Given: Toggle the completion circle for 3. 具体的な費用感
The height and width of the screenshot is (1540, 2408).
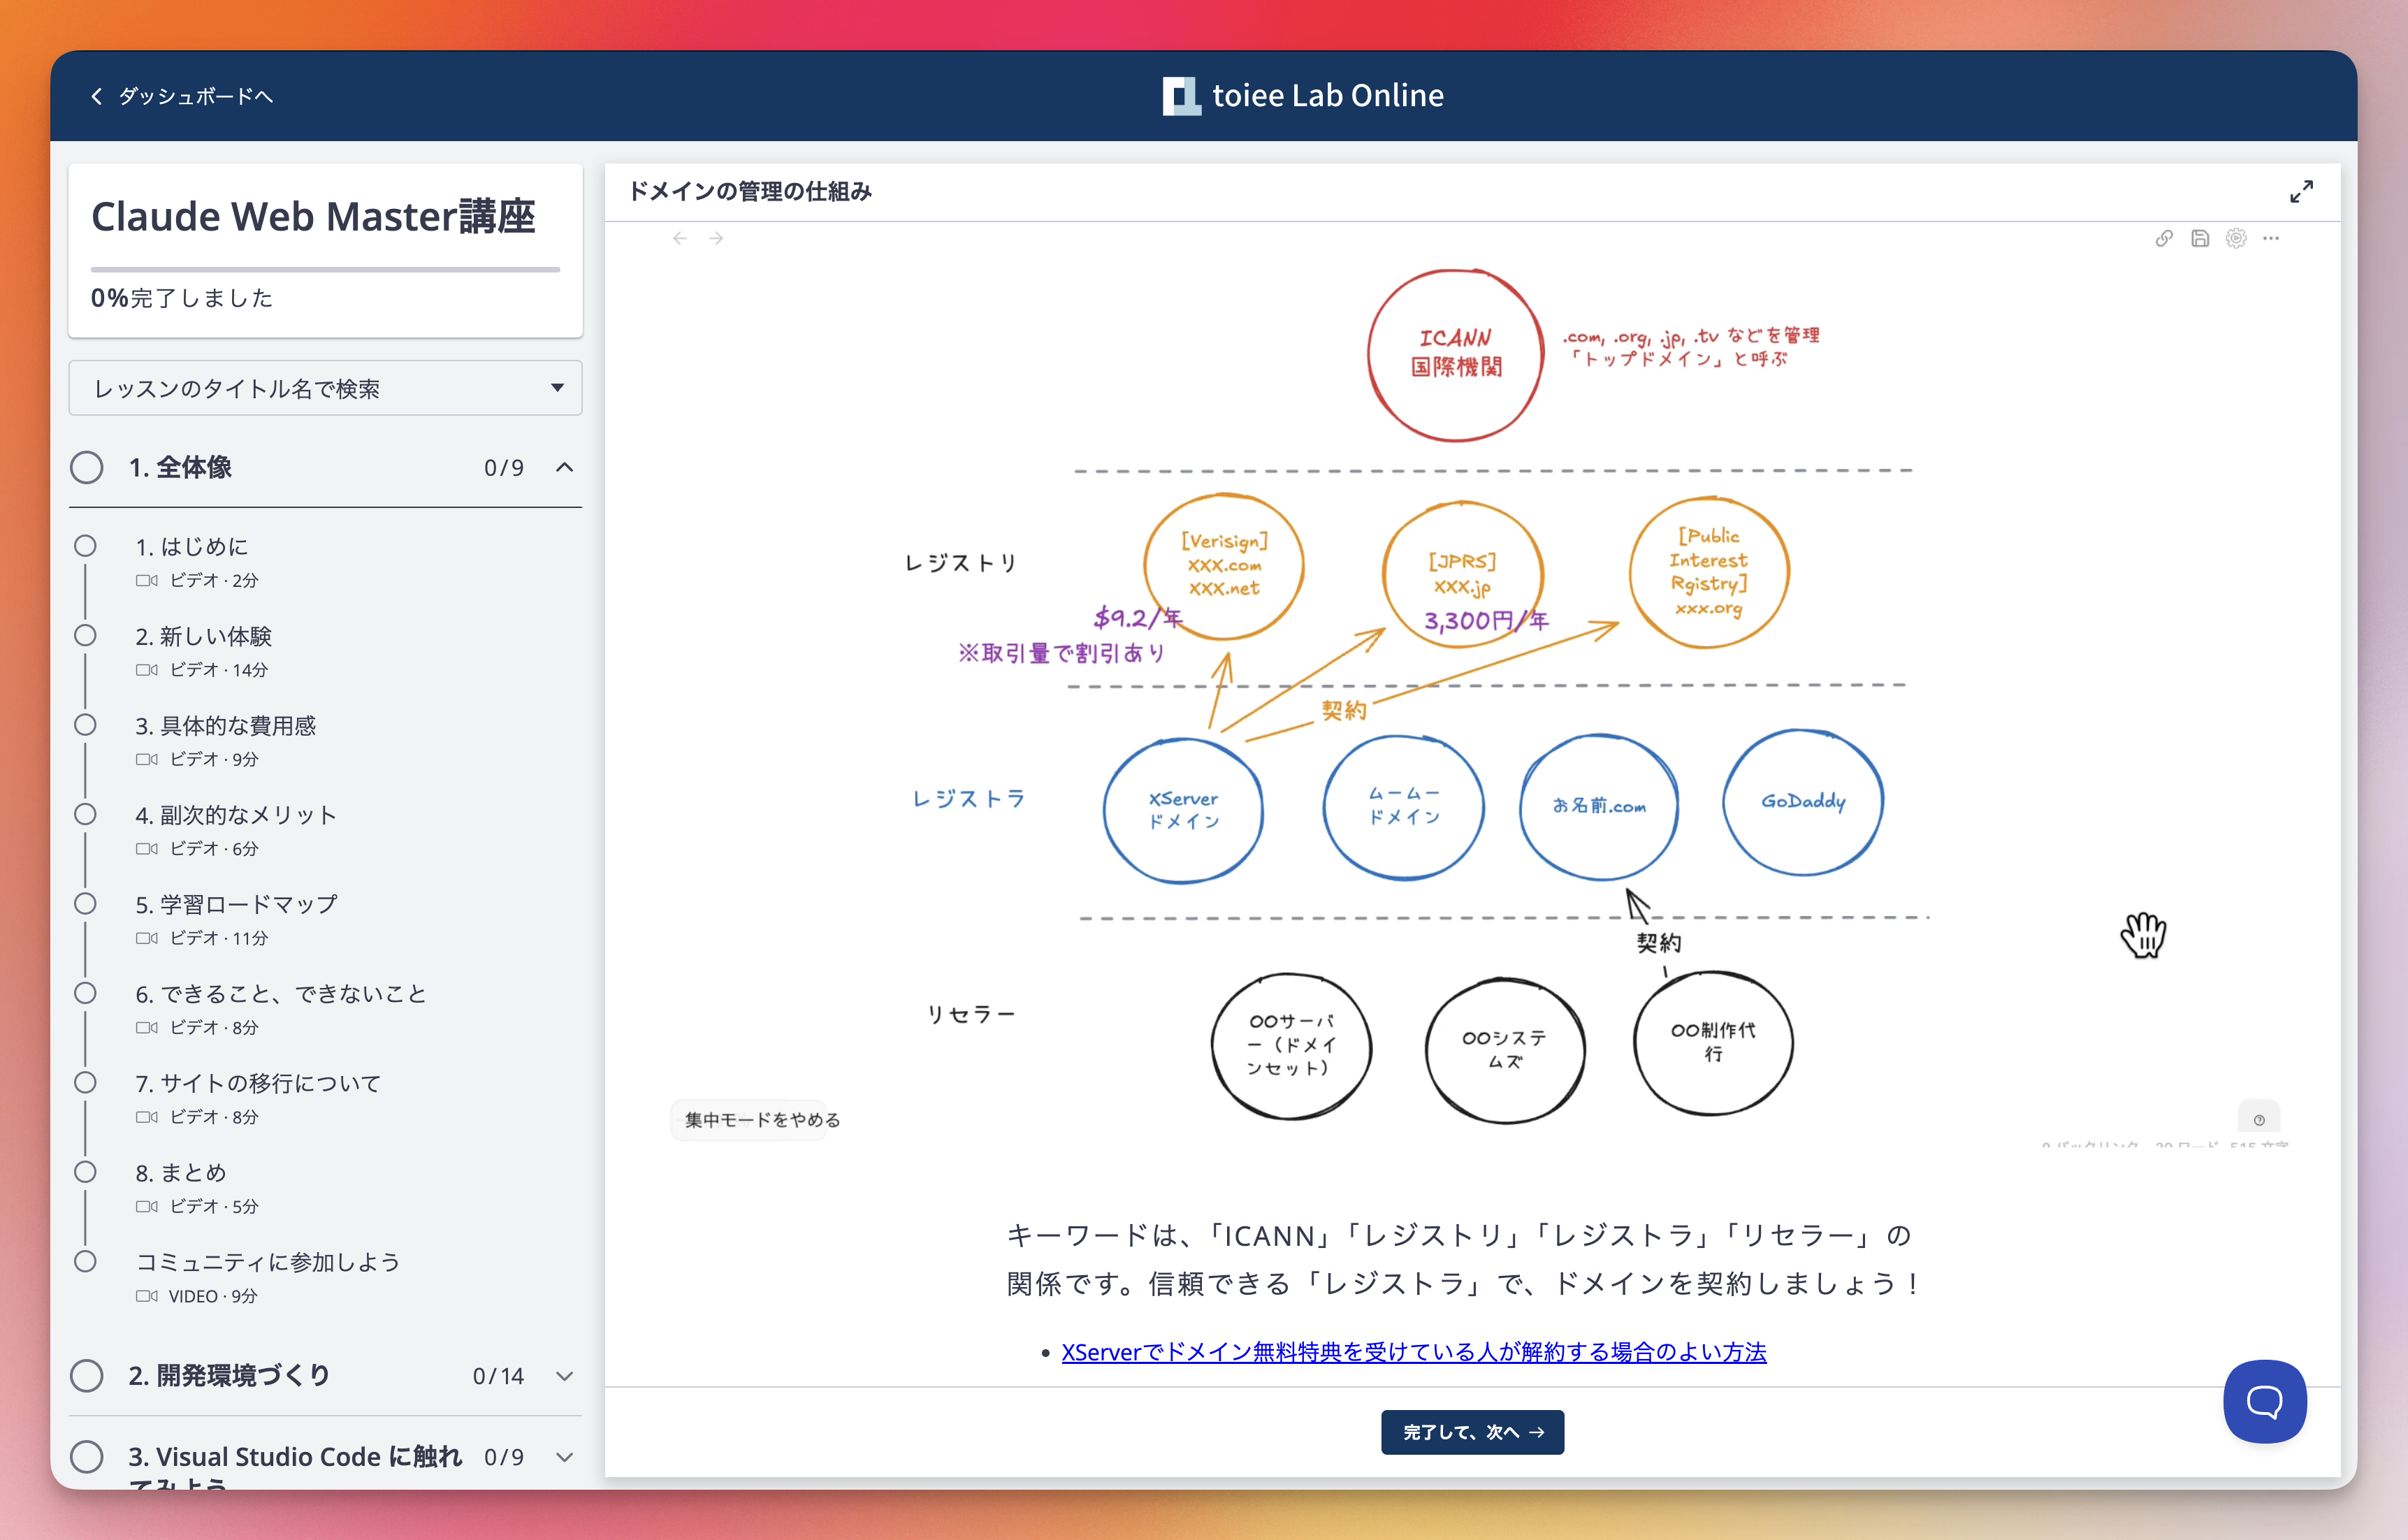Looking at the screenshot, I should [86, 725].
